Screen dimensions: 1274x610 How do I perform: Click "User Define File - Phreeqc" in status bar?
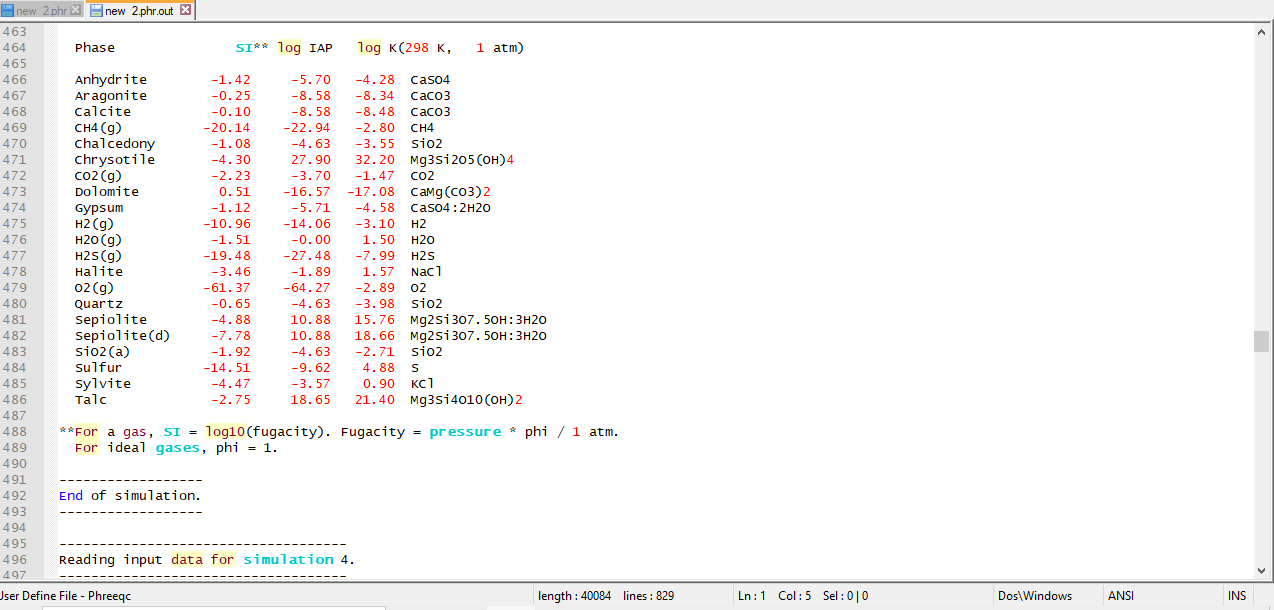click(66, 596)
